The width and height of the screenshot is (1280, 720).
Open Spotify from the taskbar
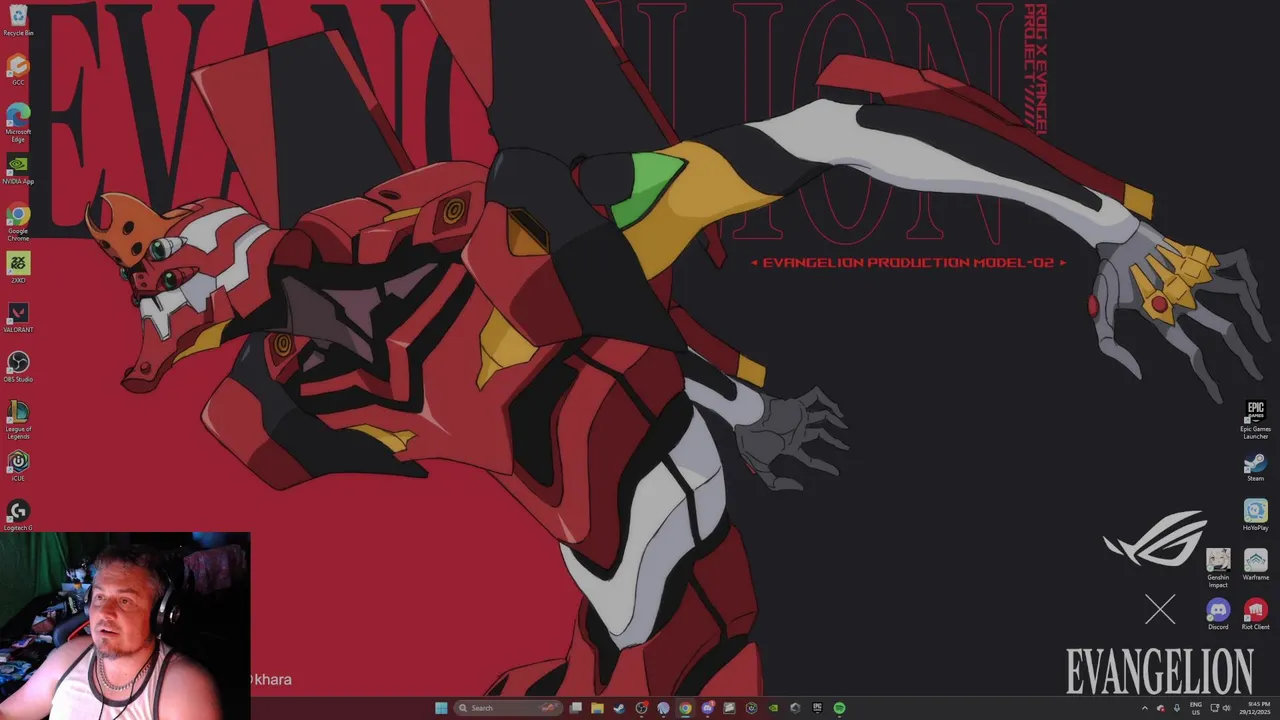click(839, 708)
